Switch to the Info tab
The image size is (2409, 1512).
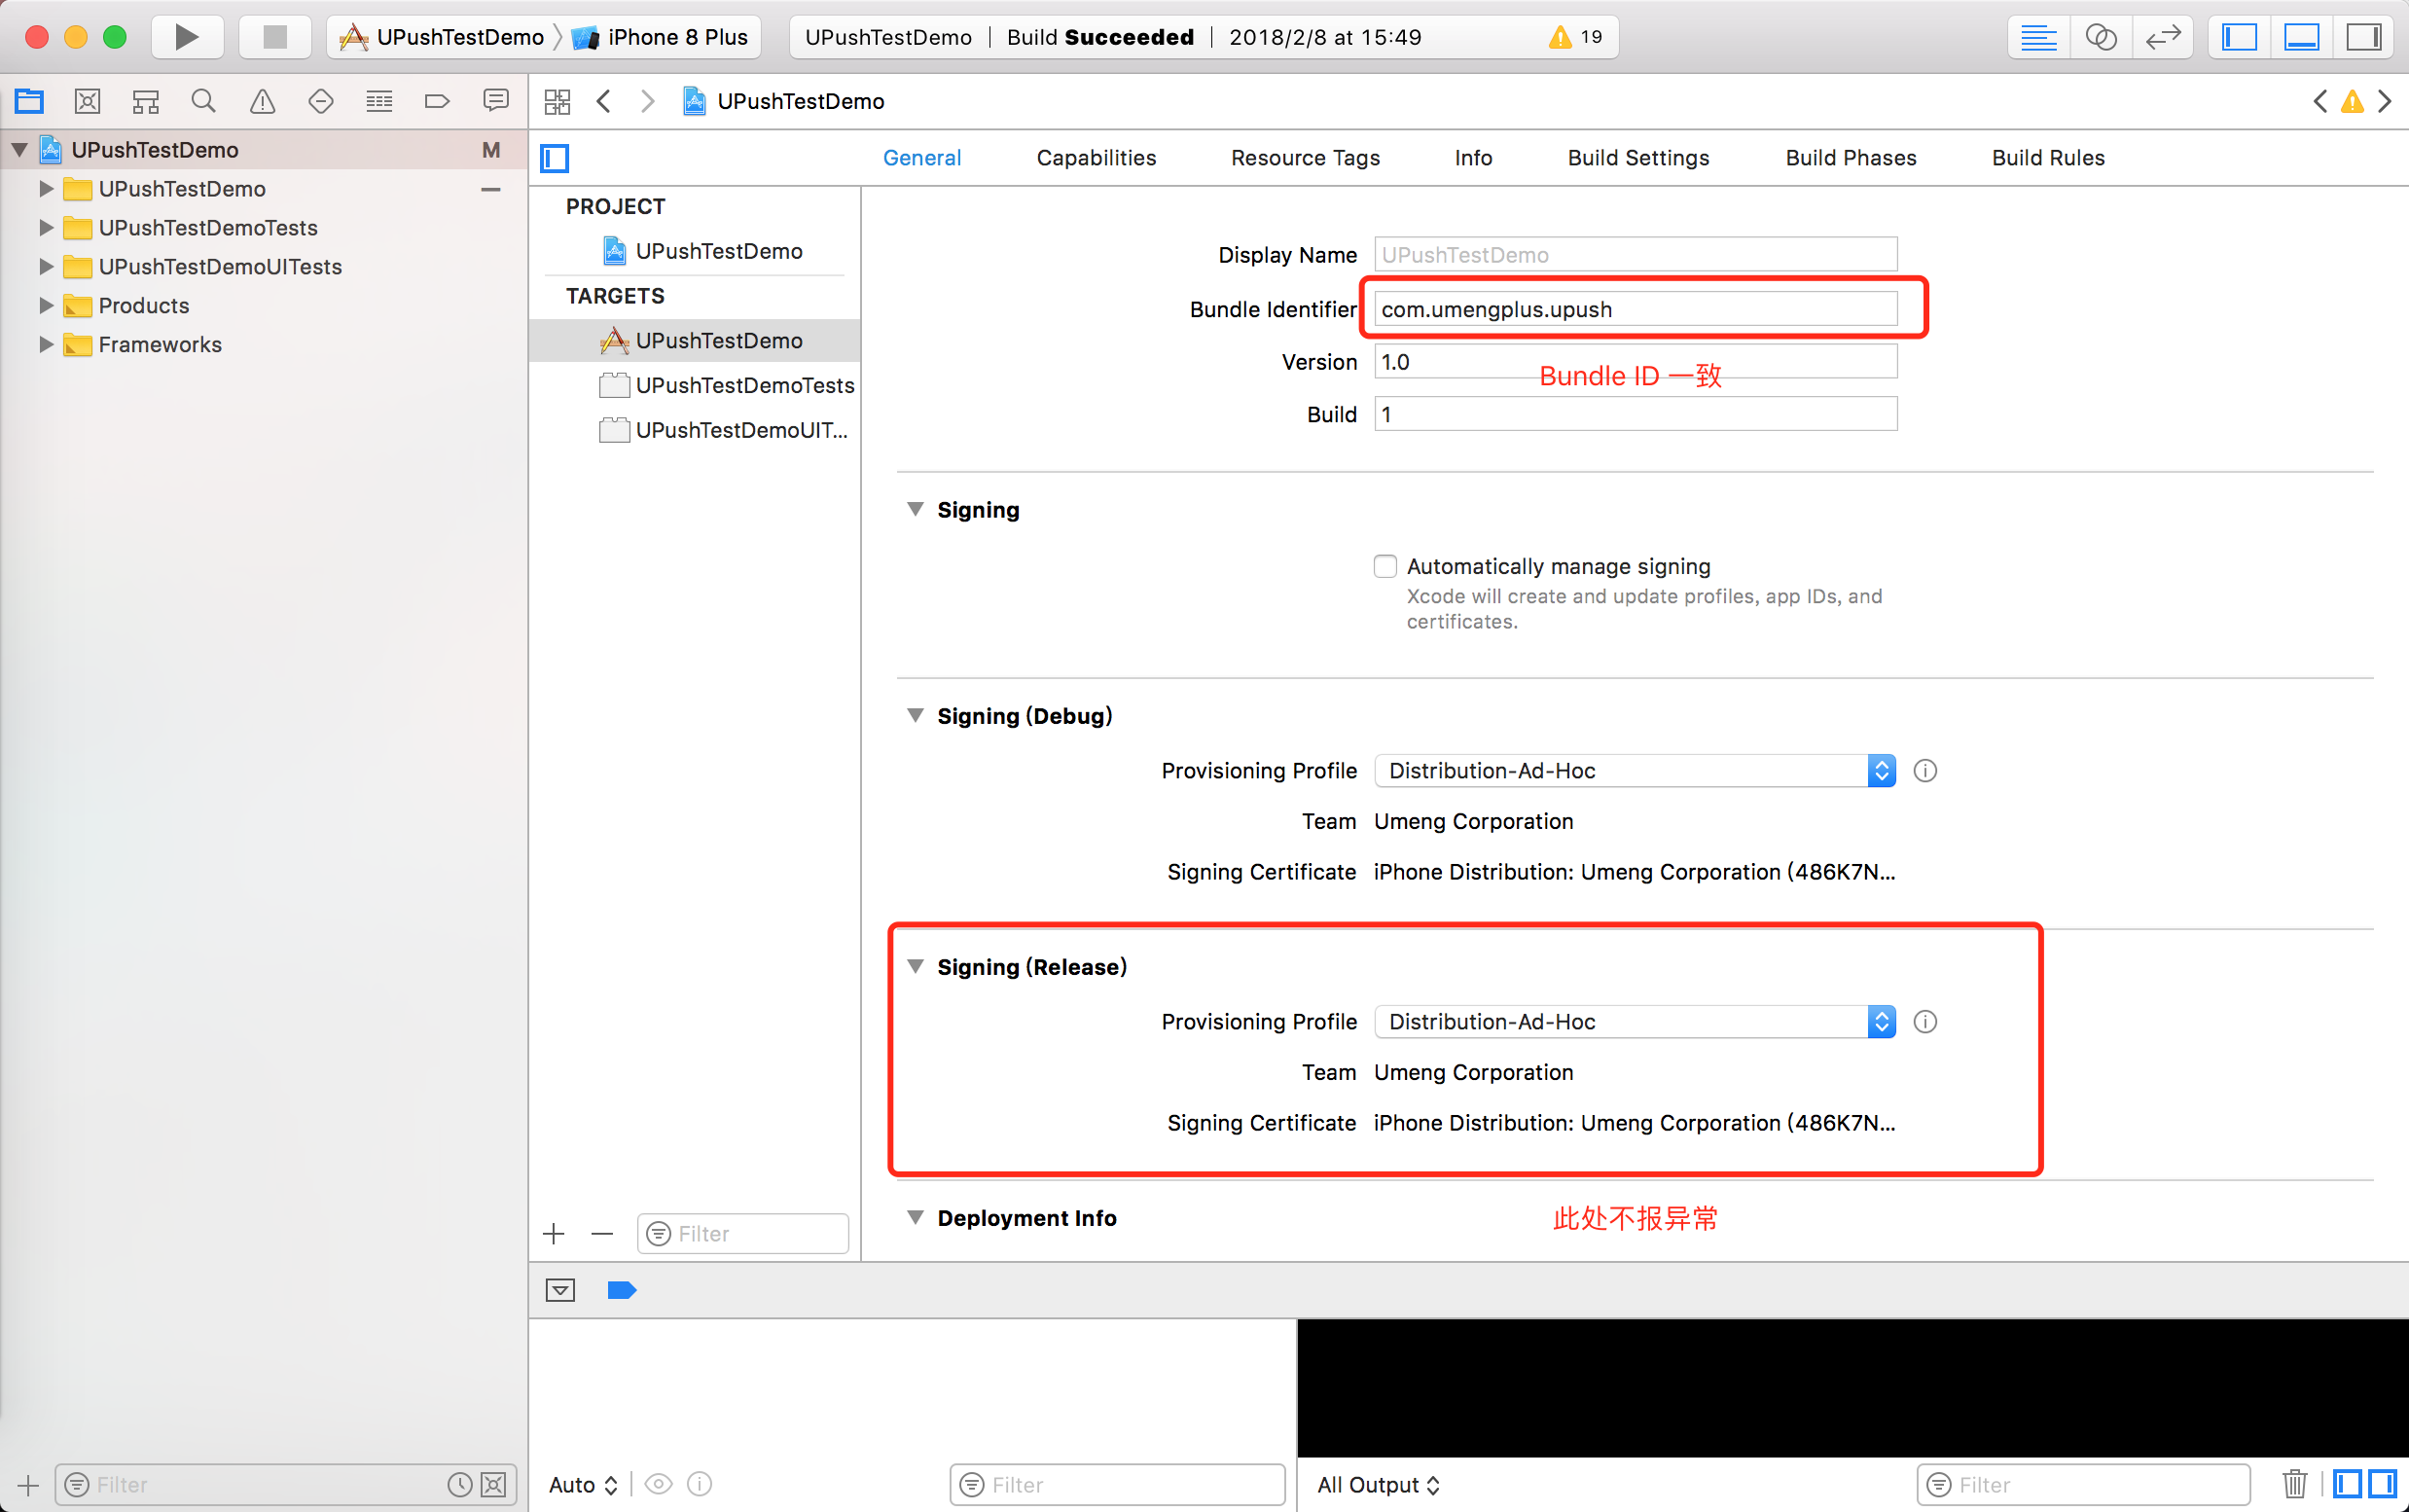[1473, 158]
